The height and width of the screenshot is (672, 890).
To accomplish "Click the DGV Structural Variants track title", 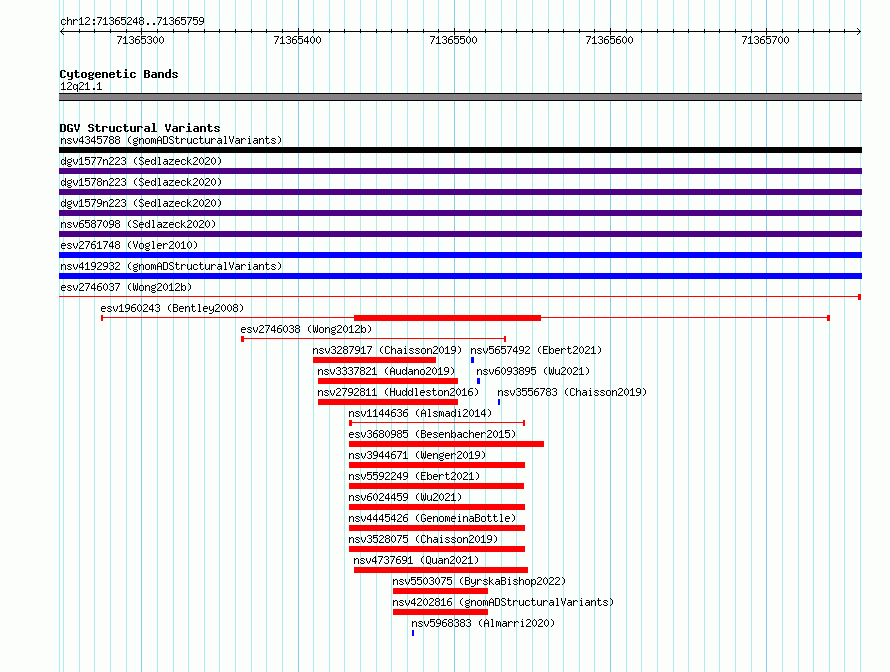I will coord(140,128).
